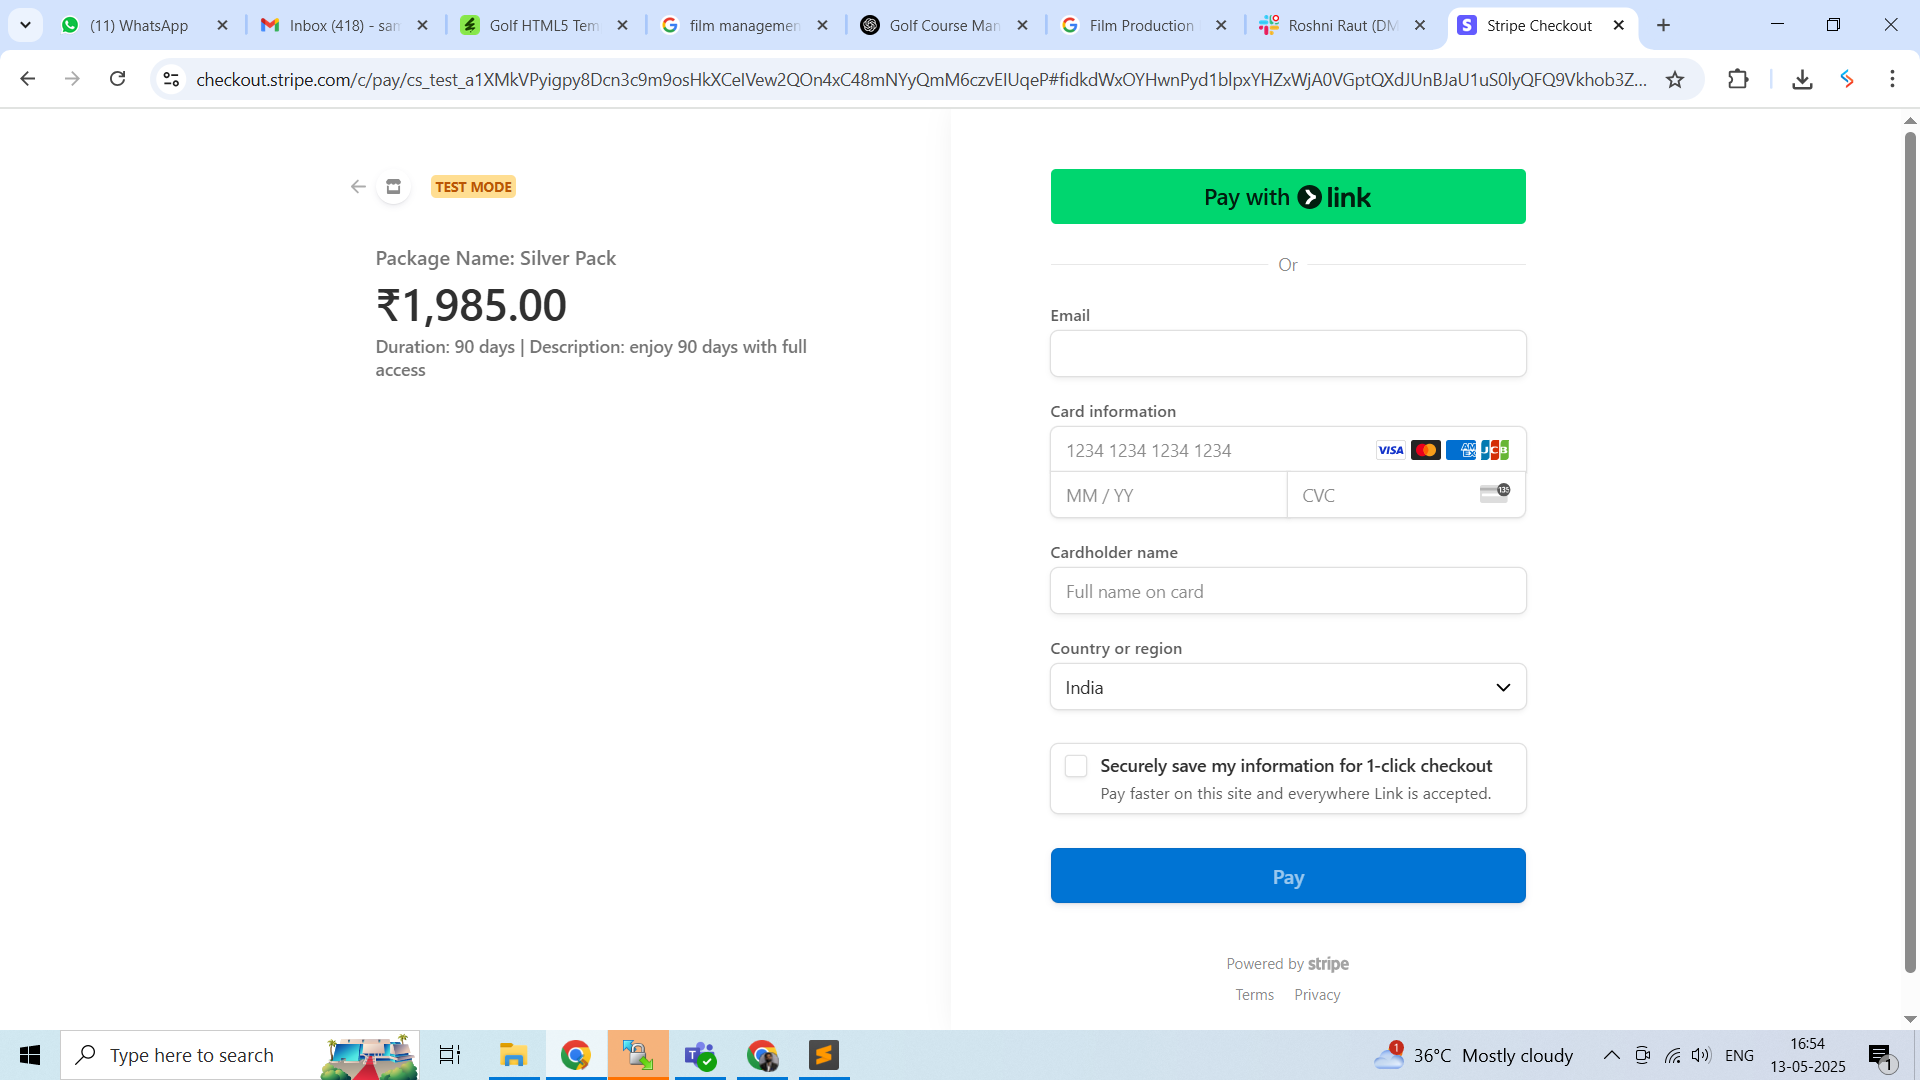Click the Email input field
Image resolution: width=1920 pixels, height=1080 pixels.
[x=1288, y=354]
